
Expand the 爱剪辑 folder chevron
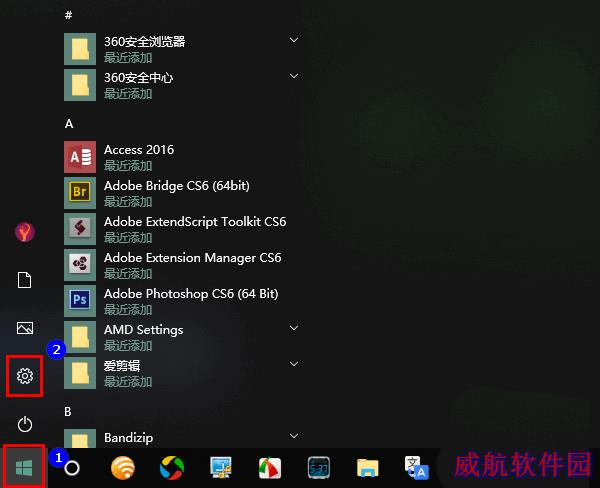click(294, 364)
